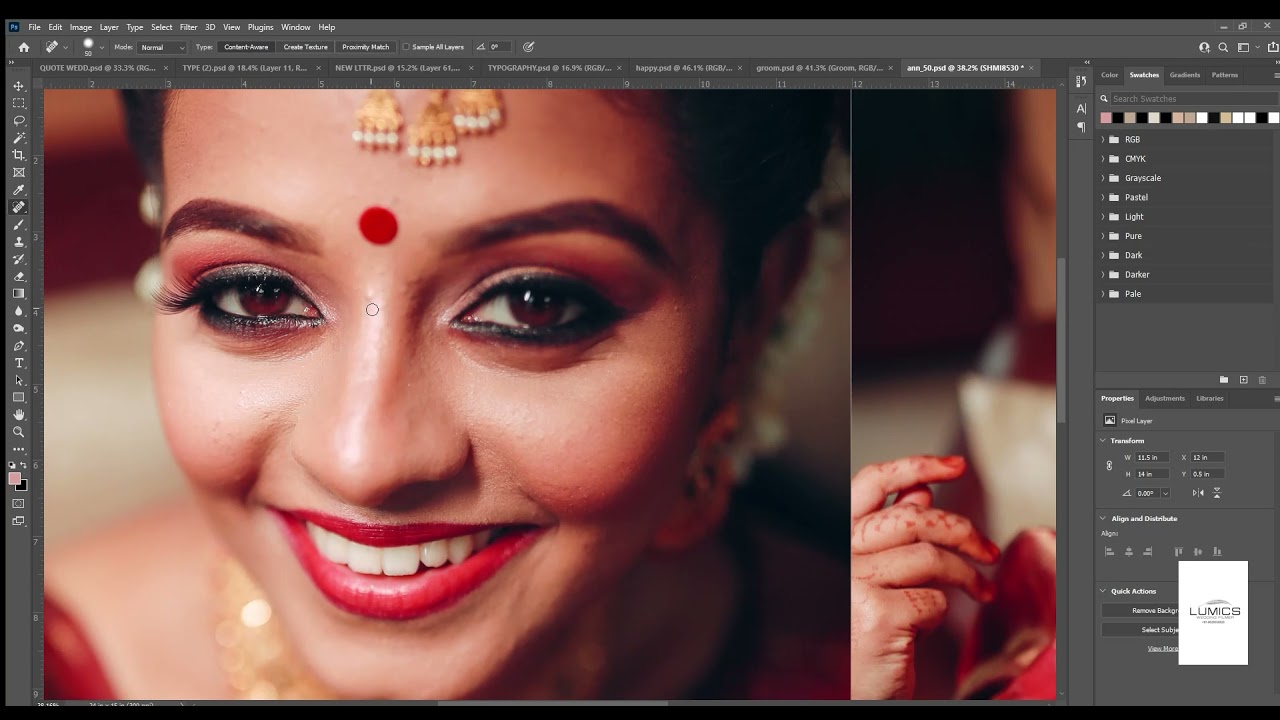The height and width of the screenshot is (720, 1280).
Task: Toggle pressure for size icon in options bar
Action: point(529,47)
